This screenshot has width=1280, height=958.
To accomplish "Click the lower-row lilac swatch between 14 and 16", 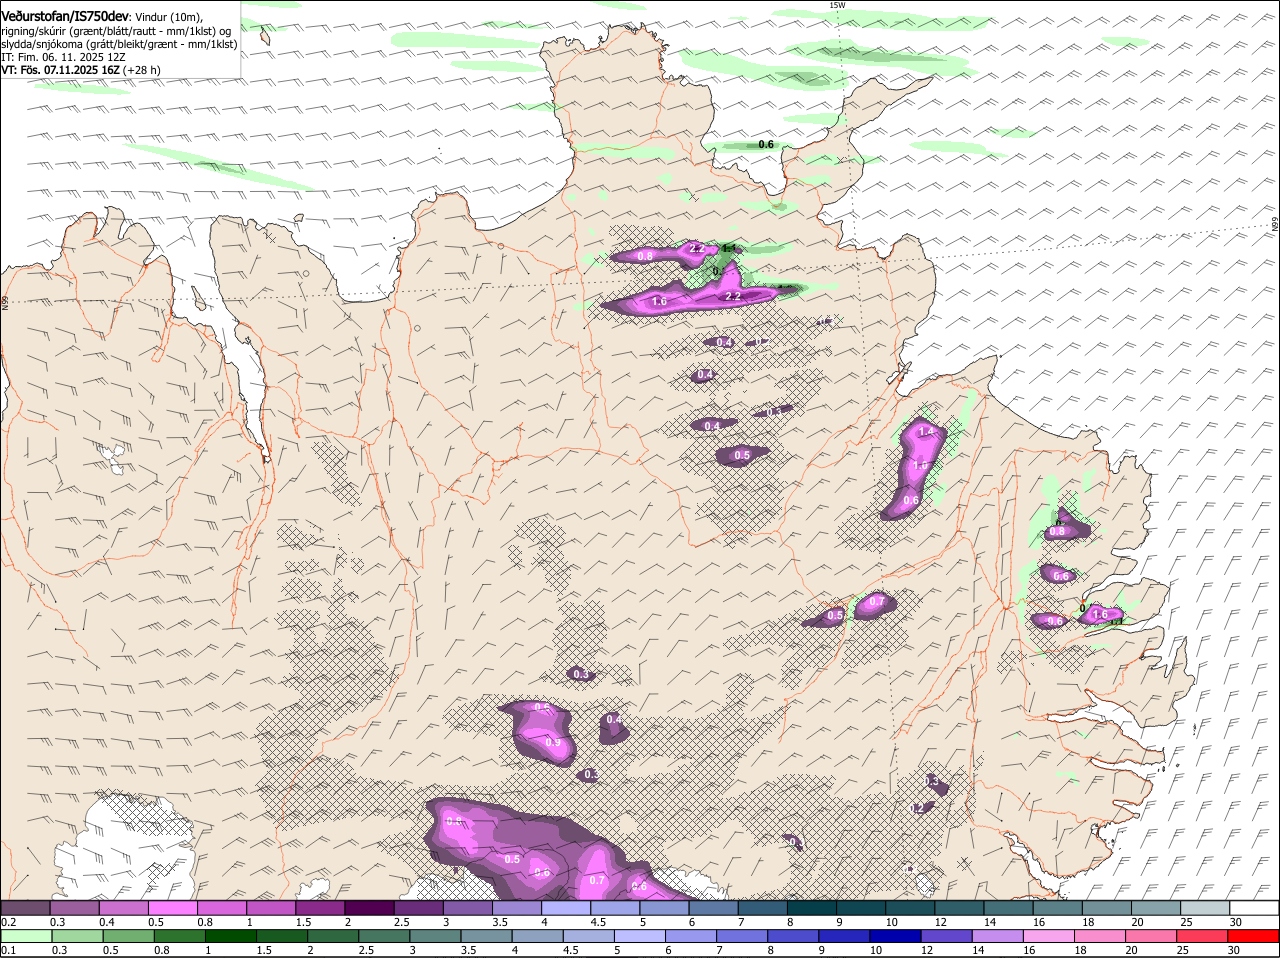I will click(x=999, y=936).
